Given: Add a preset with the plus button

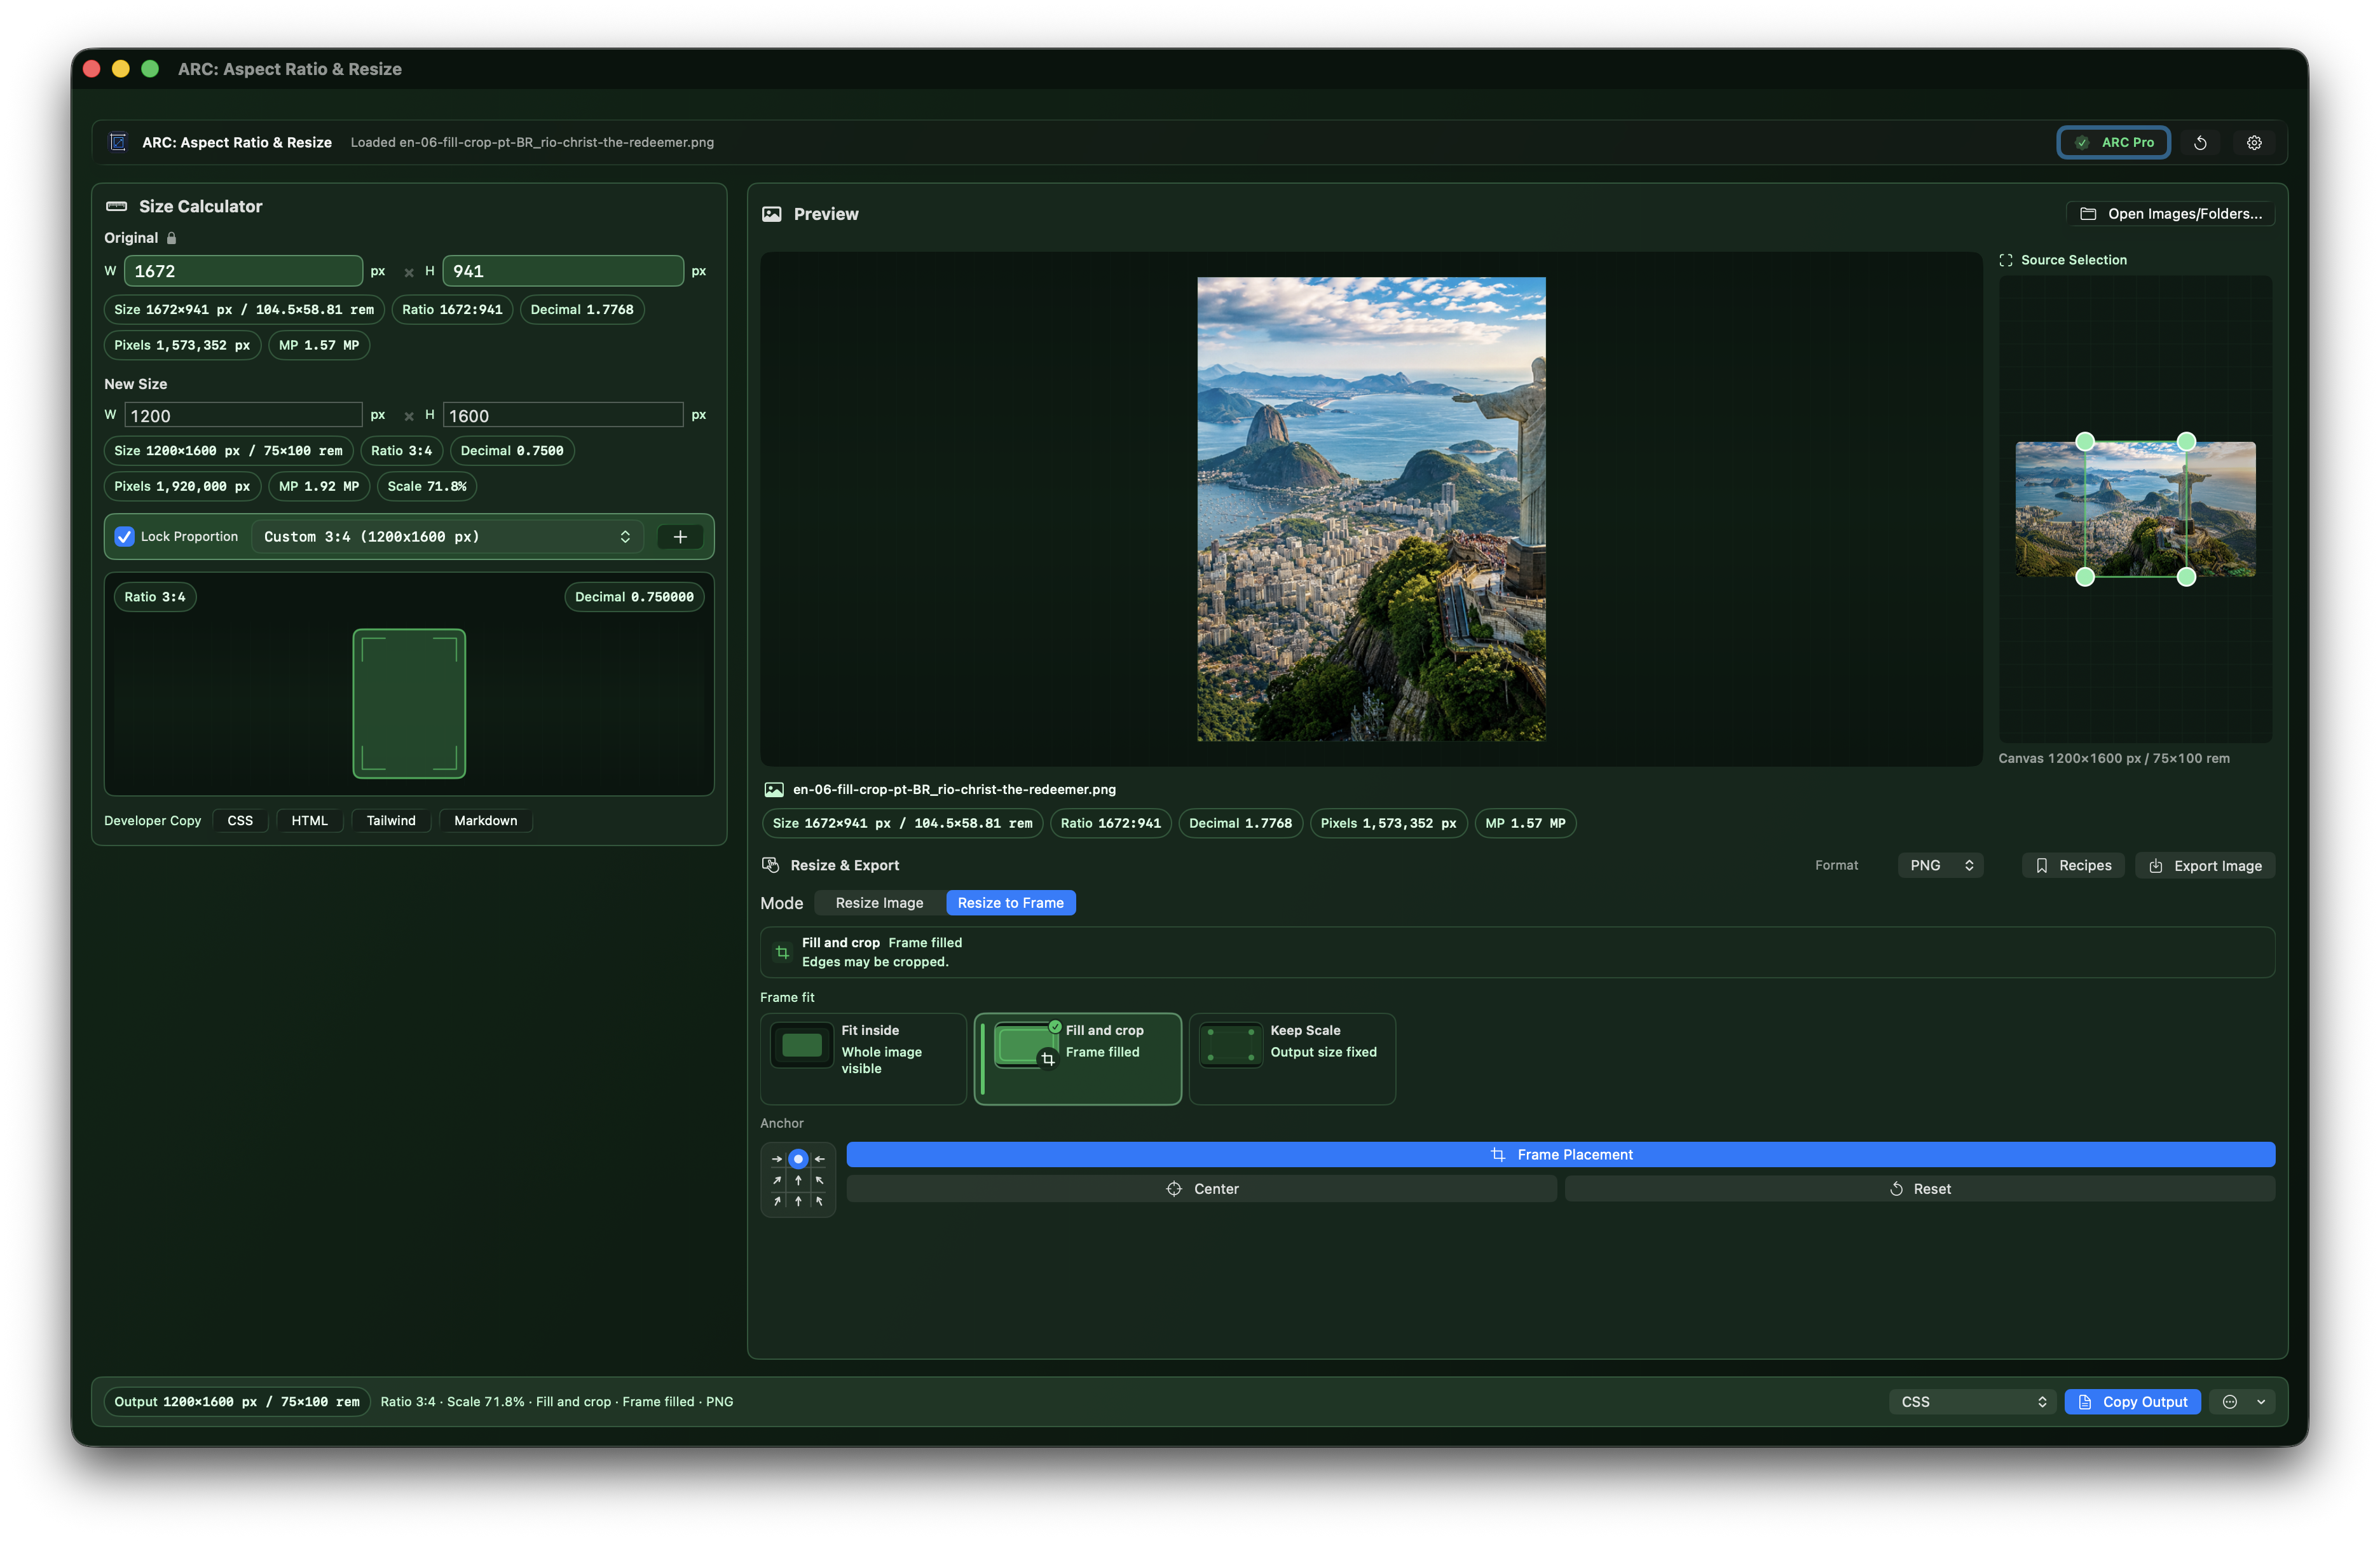Looking at the screenshot, I should pyautogui.click(x=680, y=537).
